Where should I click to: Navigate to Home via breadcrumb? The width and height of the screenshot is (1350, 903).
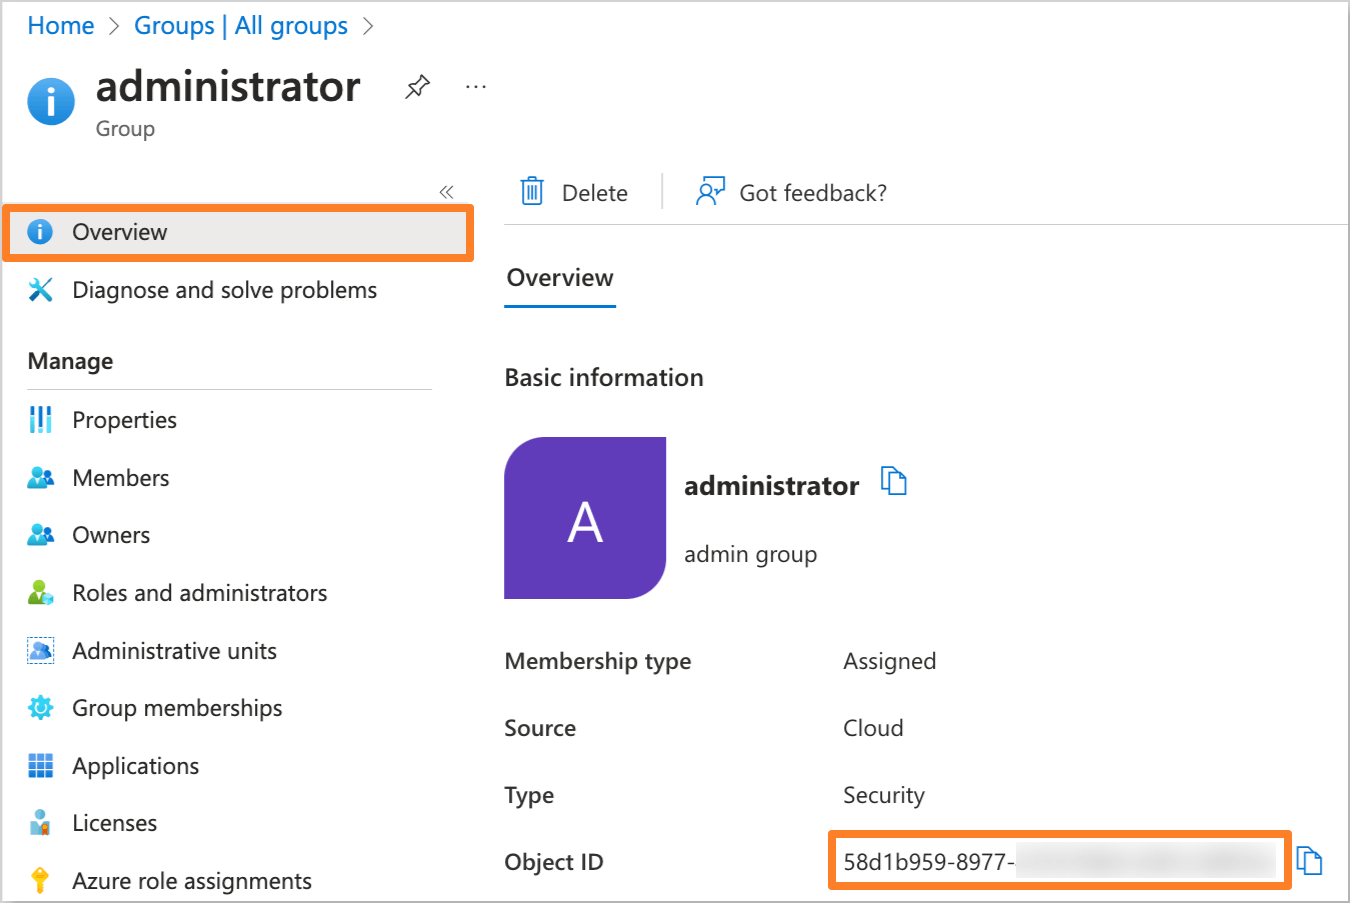pyautogui.click(x=60, y=25)
